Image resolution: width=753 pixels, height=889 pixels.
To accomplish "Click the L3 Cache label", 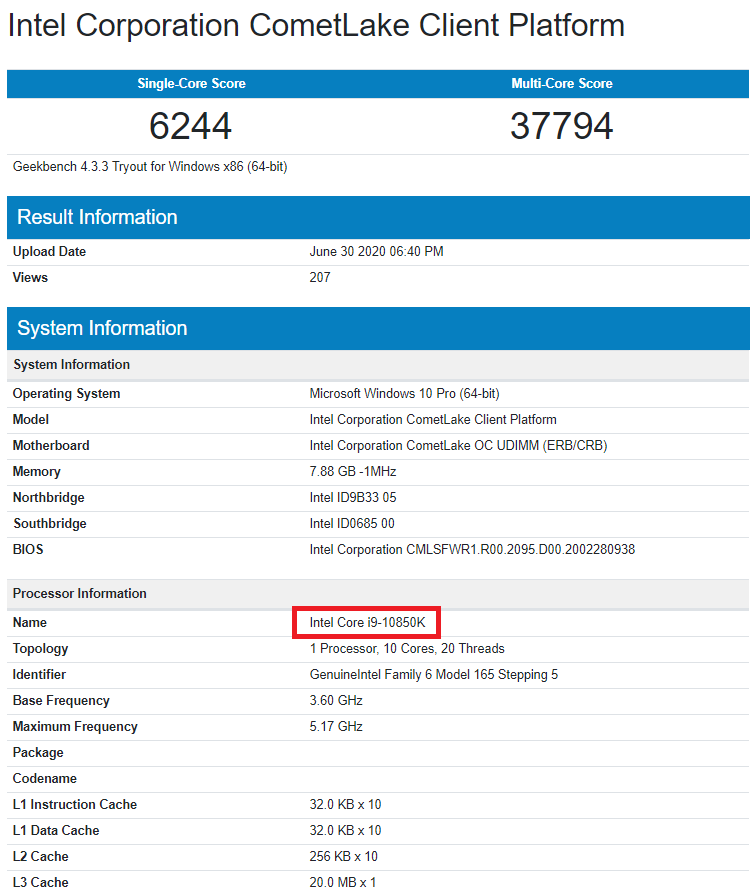I will 41,882.
